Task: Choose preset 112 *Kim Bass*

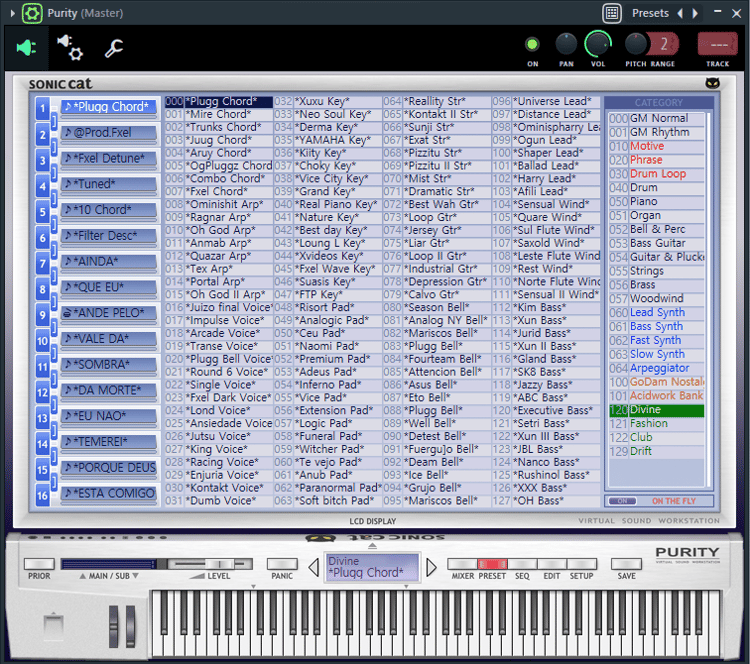Action: pyautogui.click(x=546, y=307)
